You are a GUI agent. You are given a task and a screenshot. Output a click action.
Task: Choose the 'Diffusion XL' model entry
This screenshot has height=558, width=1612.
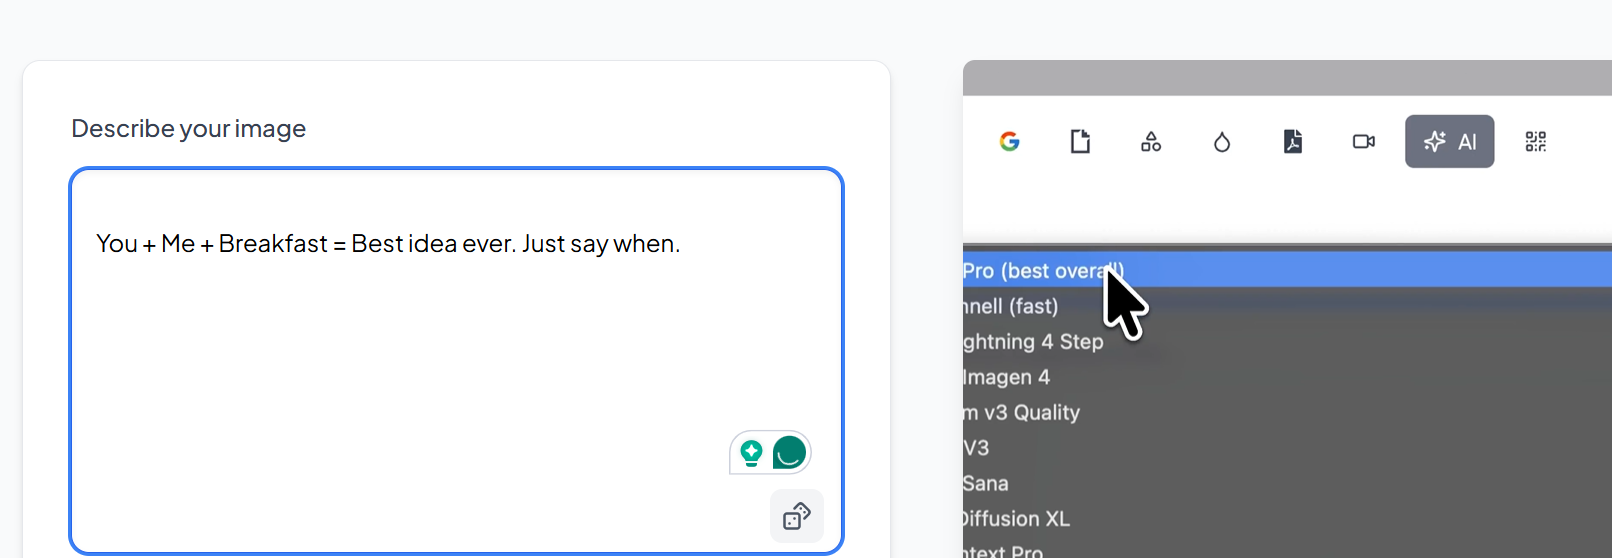pyautogui.click(x=1016, y=519)
